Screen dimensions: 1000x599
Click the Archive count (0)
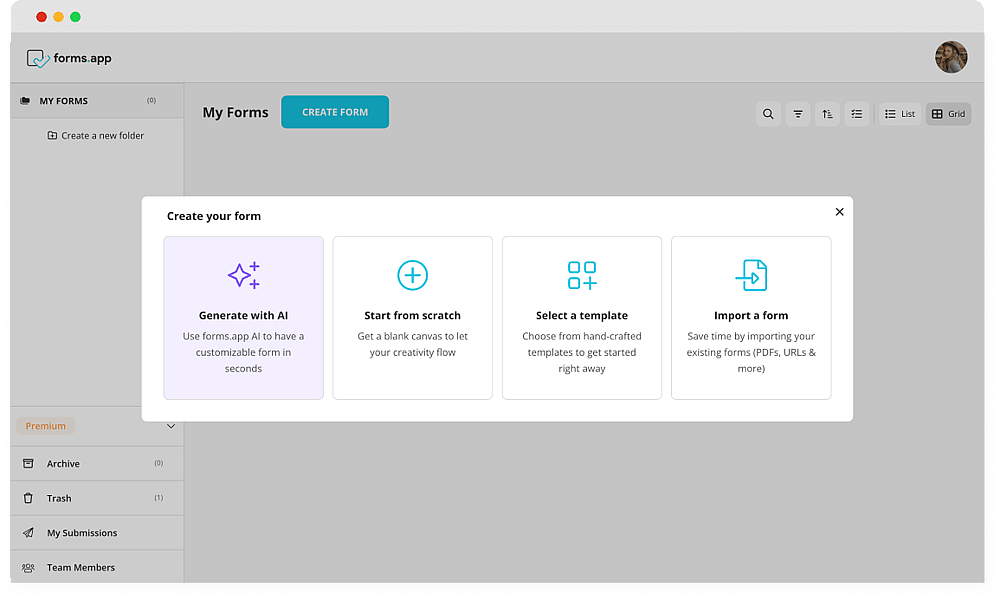coord(159,463)
